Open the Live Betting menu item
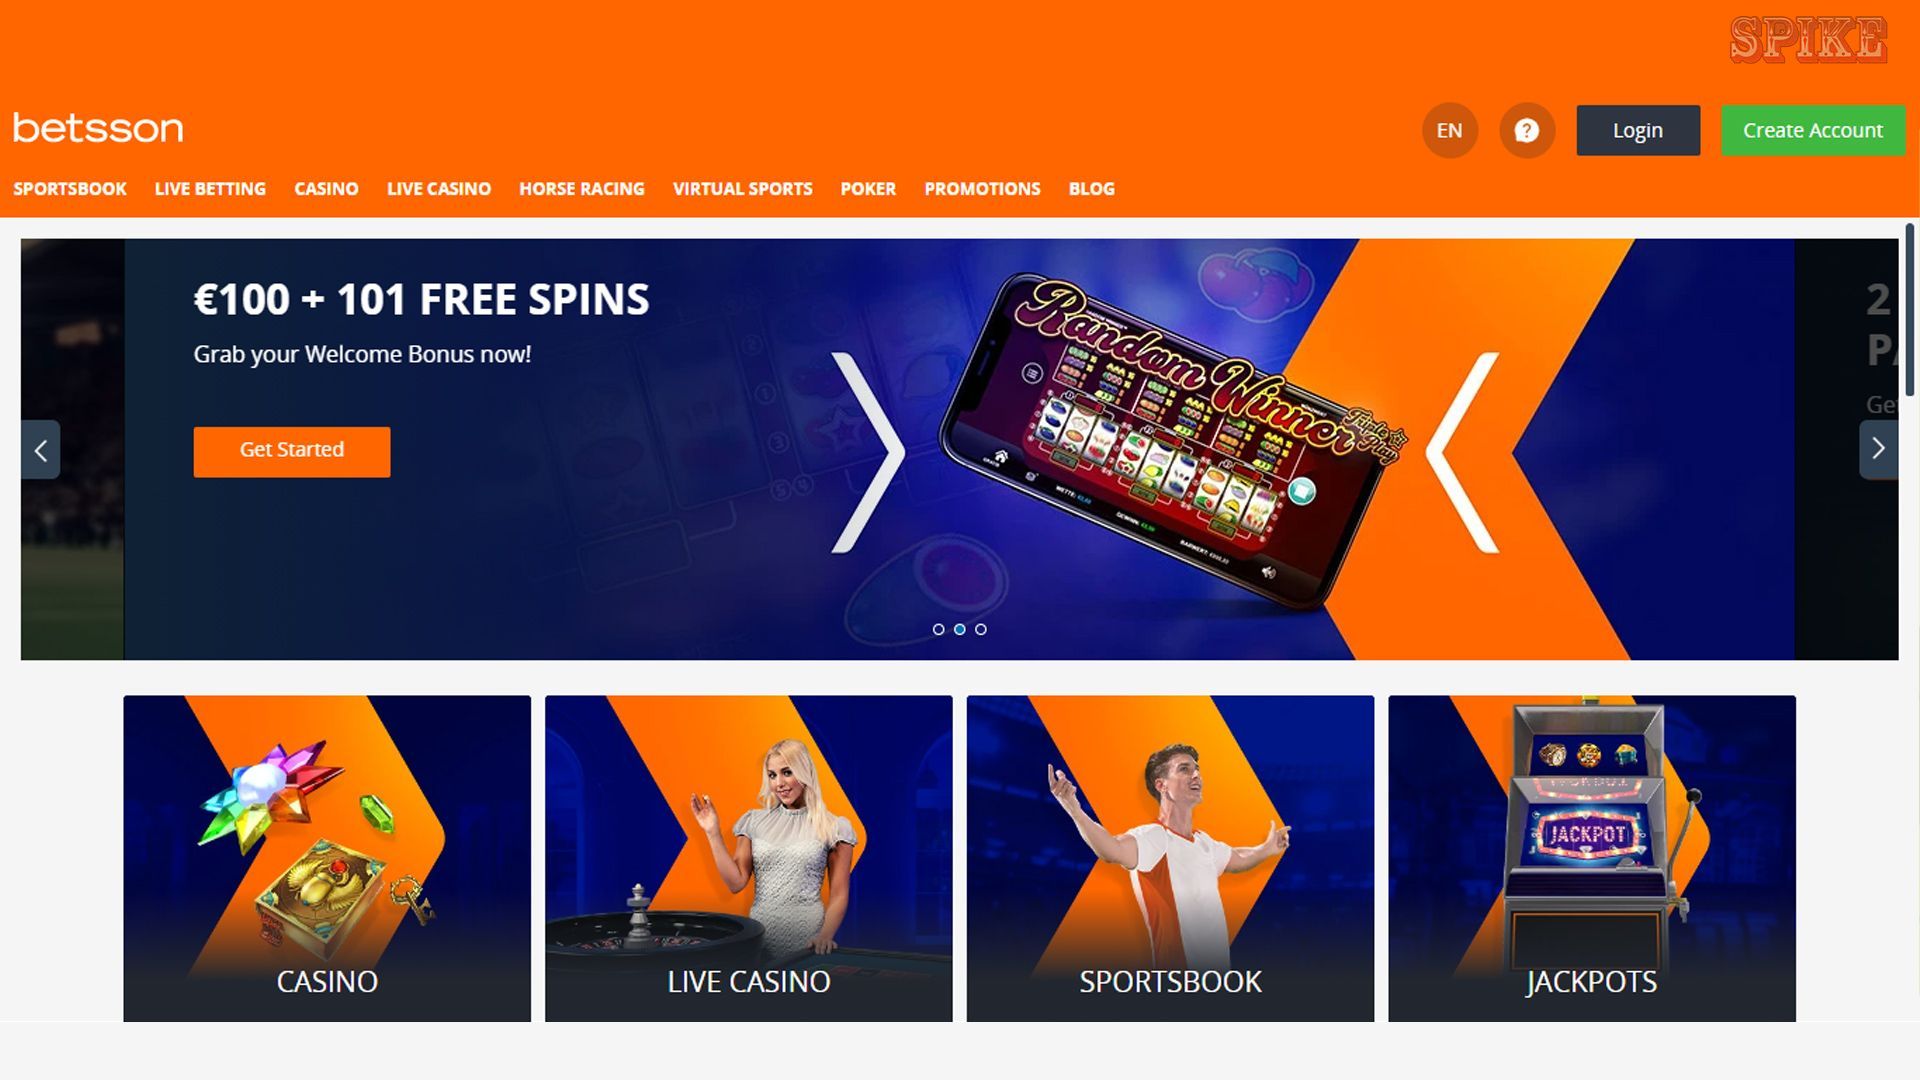This screenshot has width=1920, height=1080. coord(210,189)
